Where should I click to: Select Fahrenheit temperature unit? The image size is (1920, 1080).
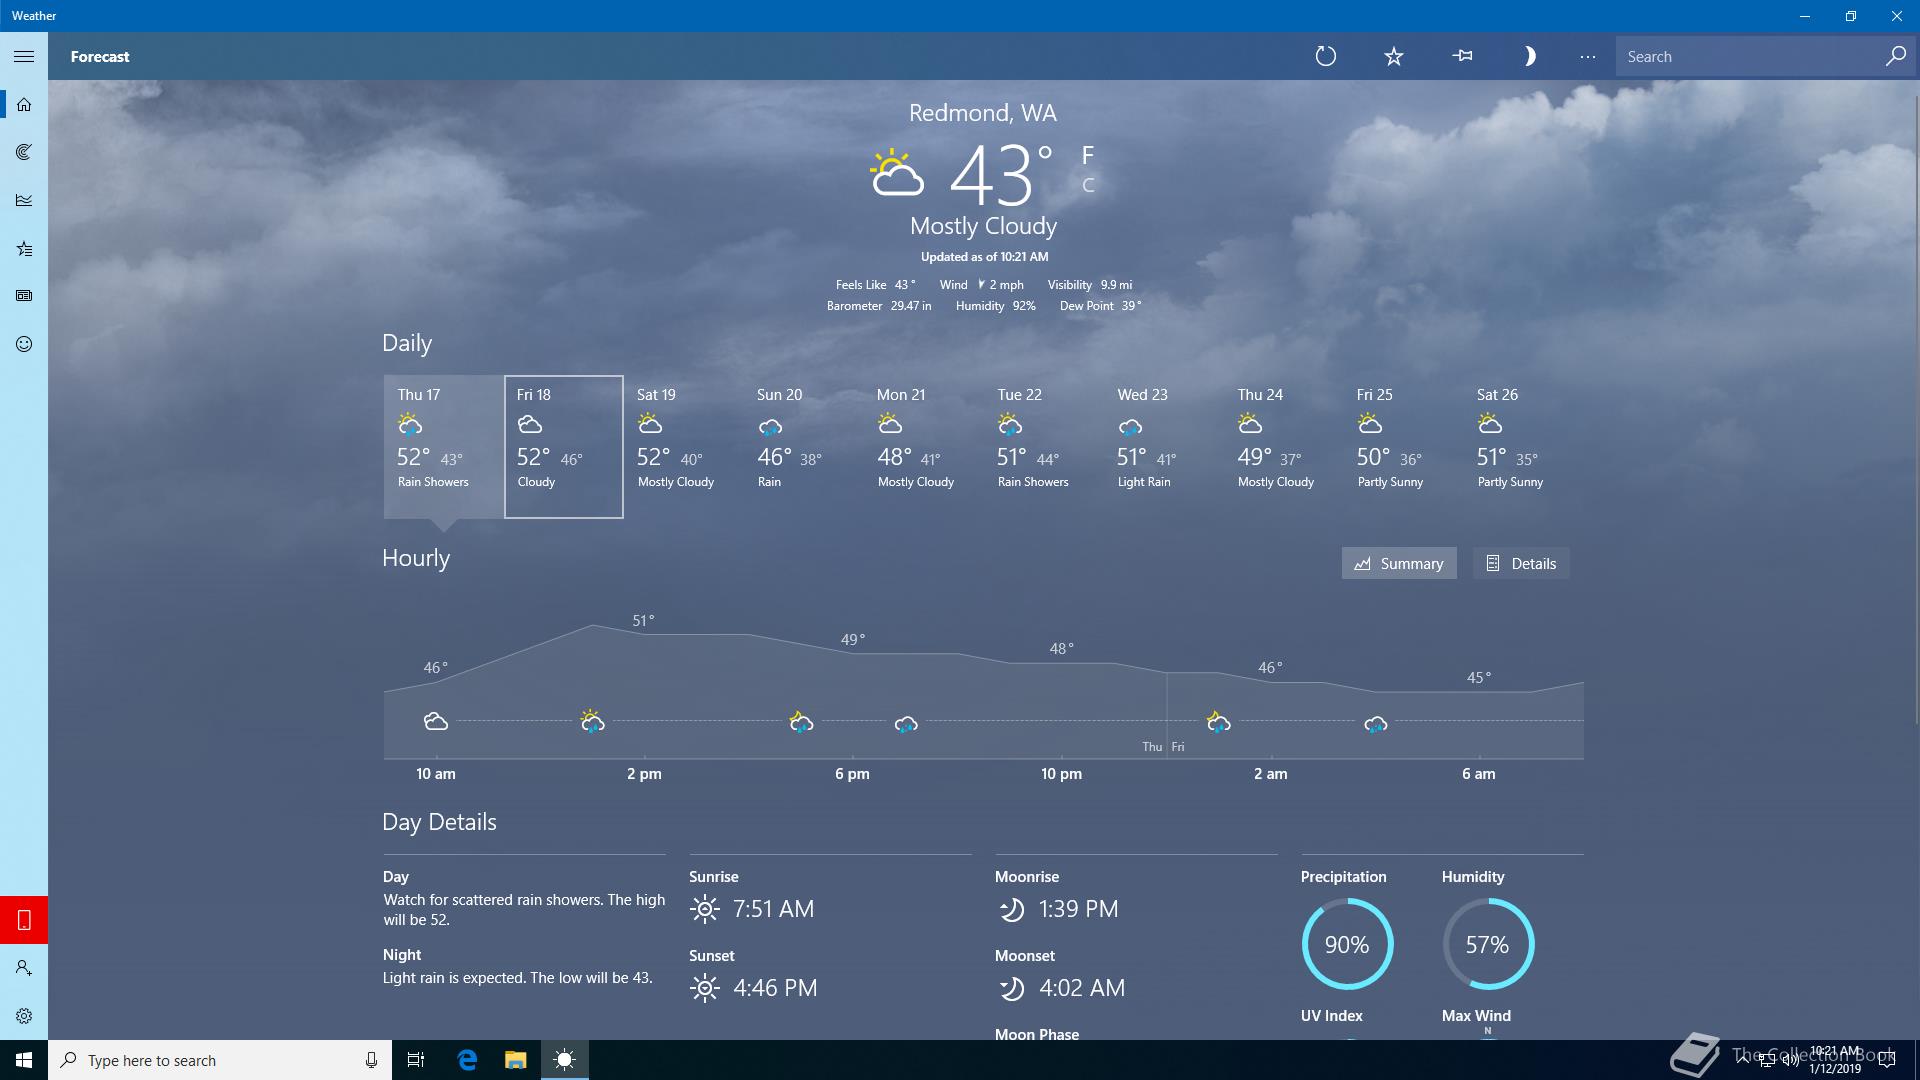click(x=1088, y=155)
